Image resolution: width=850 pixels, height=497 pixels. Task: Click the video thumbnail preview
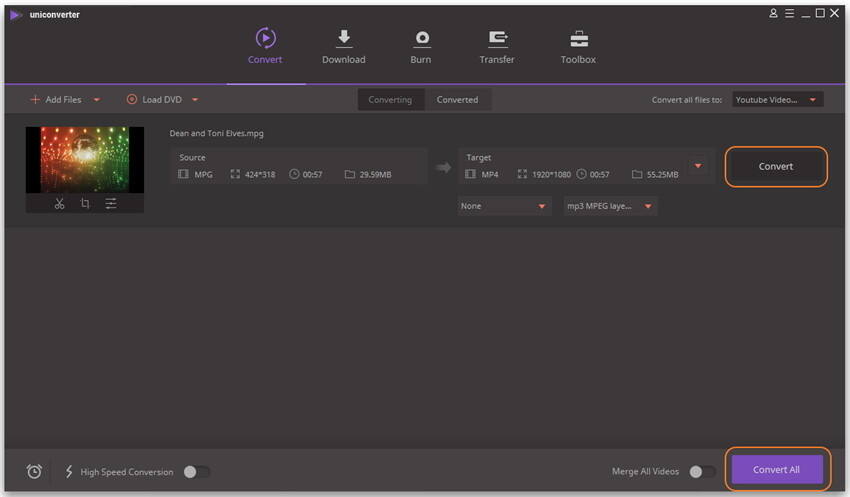click(x=85, y=160)
